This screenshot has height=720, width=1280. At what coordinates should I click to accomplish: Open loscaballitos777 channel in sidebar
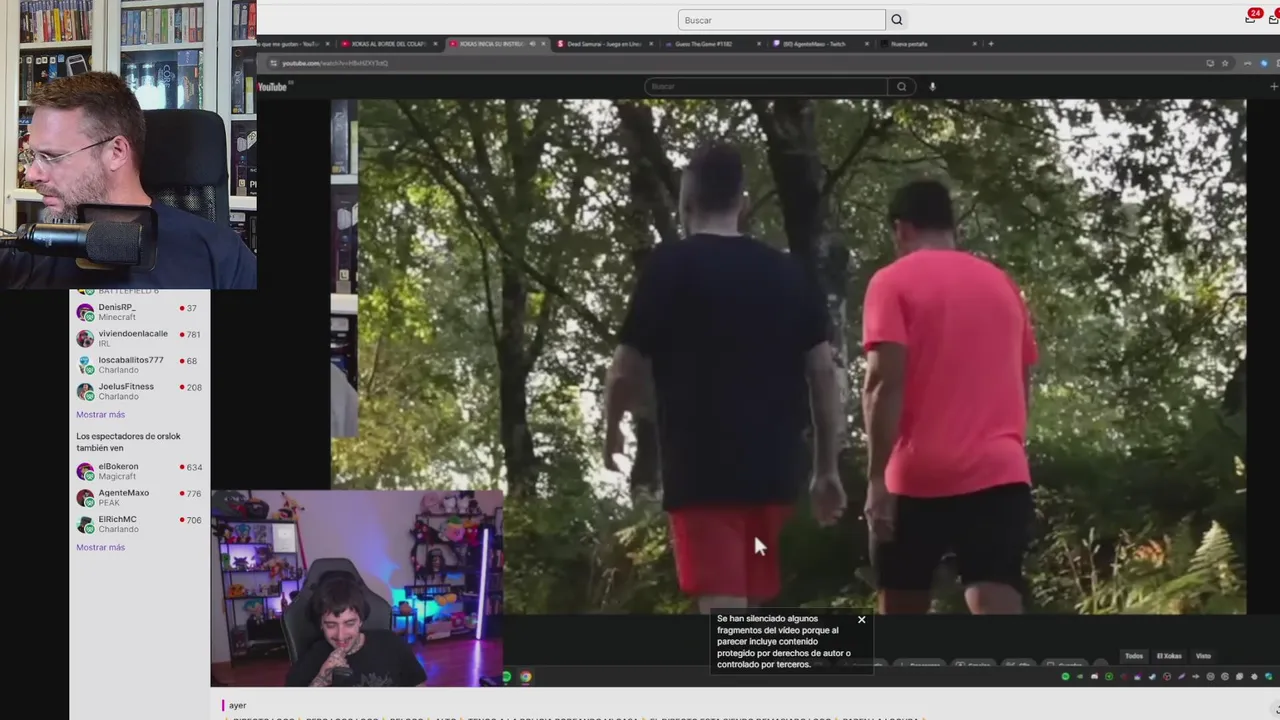pos(139,365)
